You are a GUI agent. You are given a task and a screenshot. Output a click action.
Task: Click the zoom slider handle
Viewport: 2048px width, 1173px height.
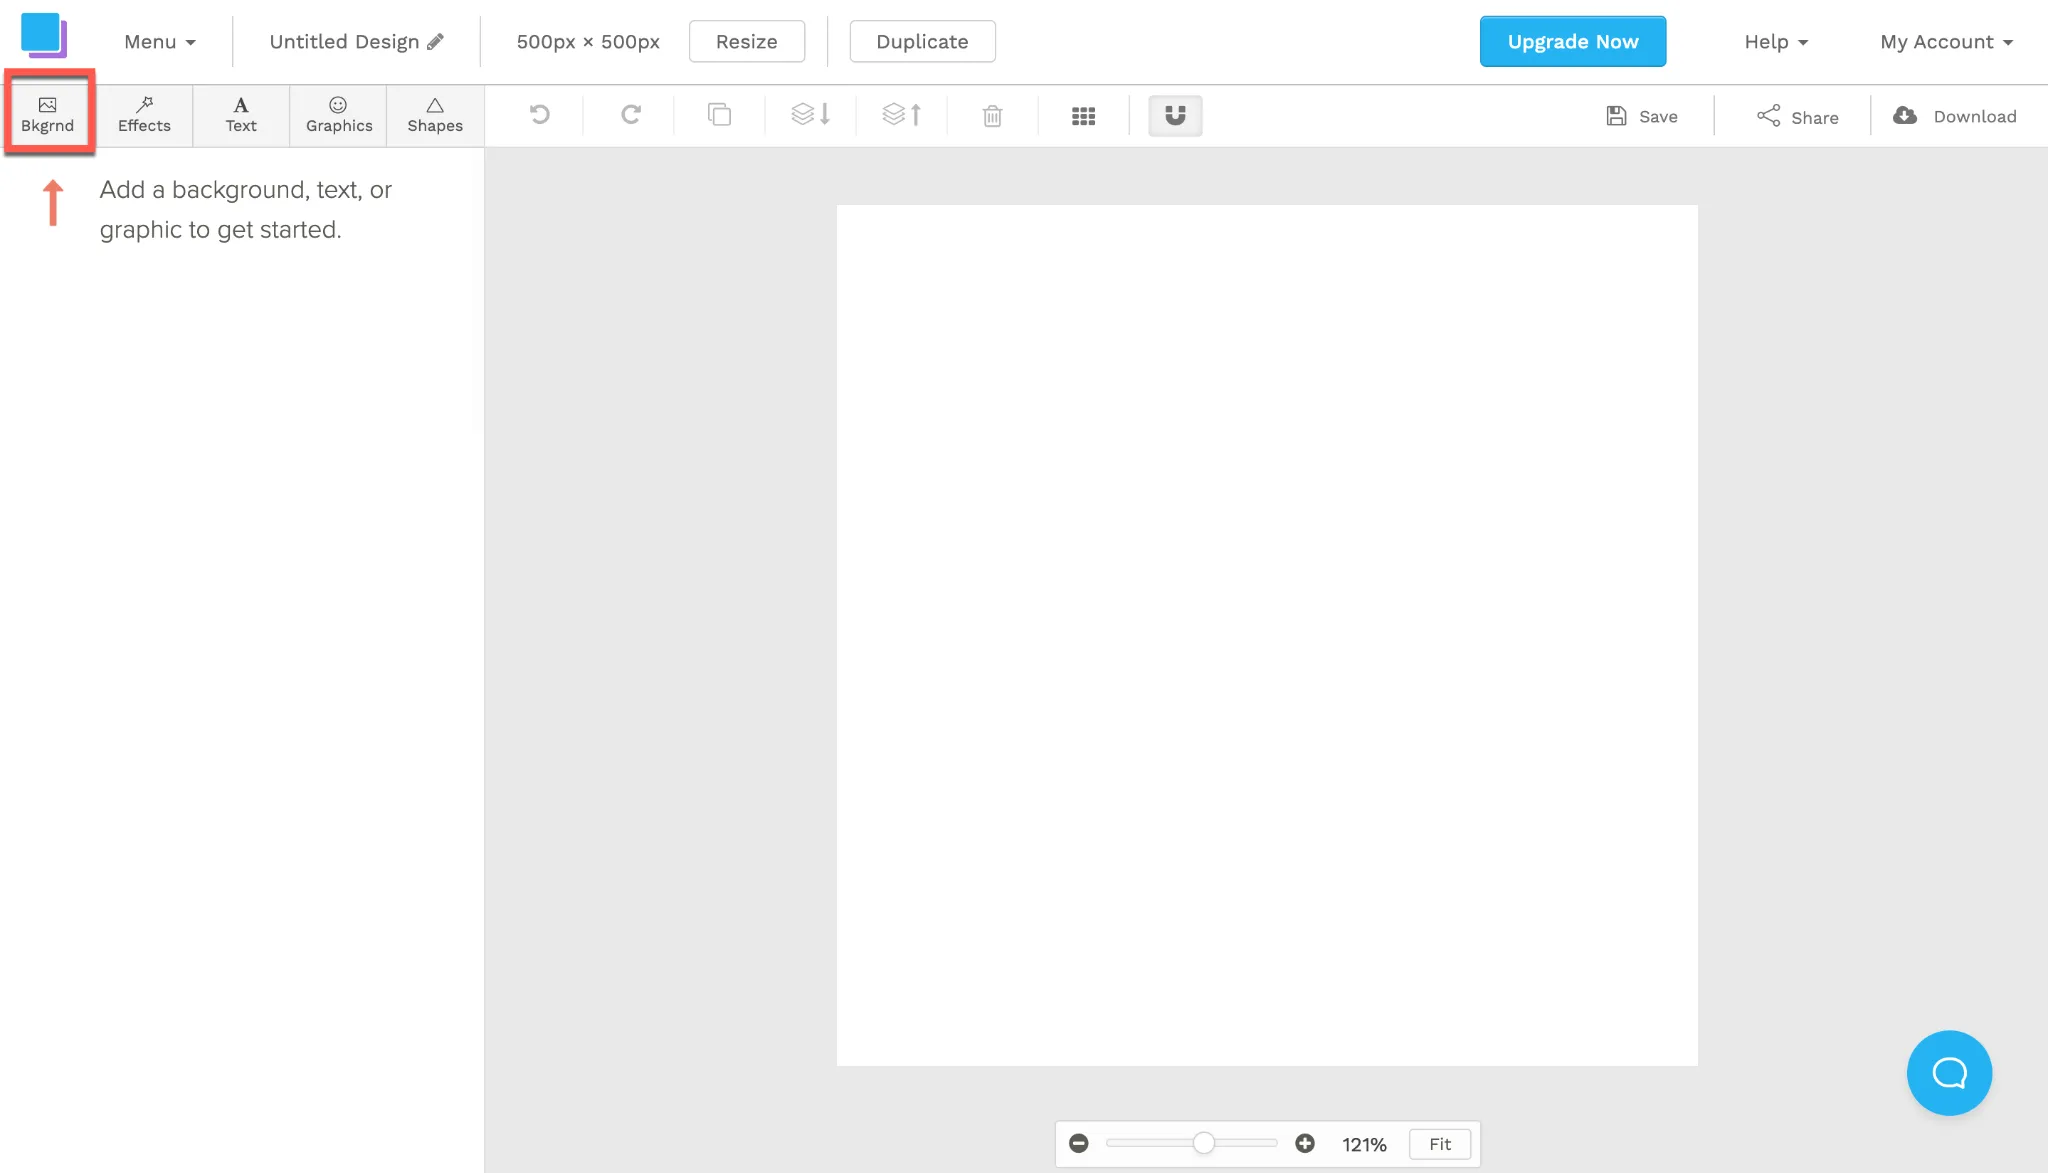click(x=1204, y=1143)
